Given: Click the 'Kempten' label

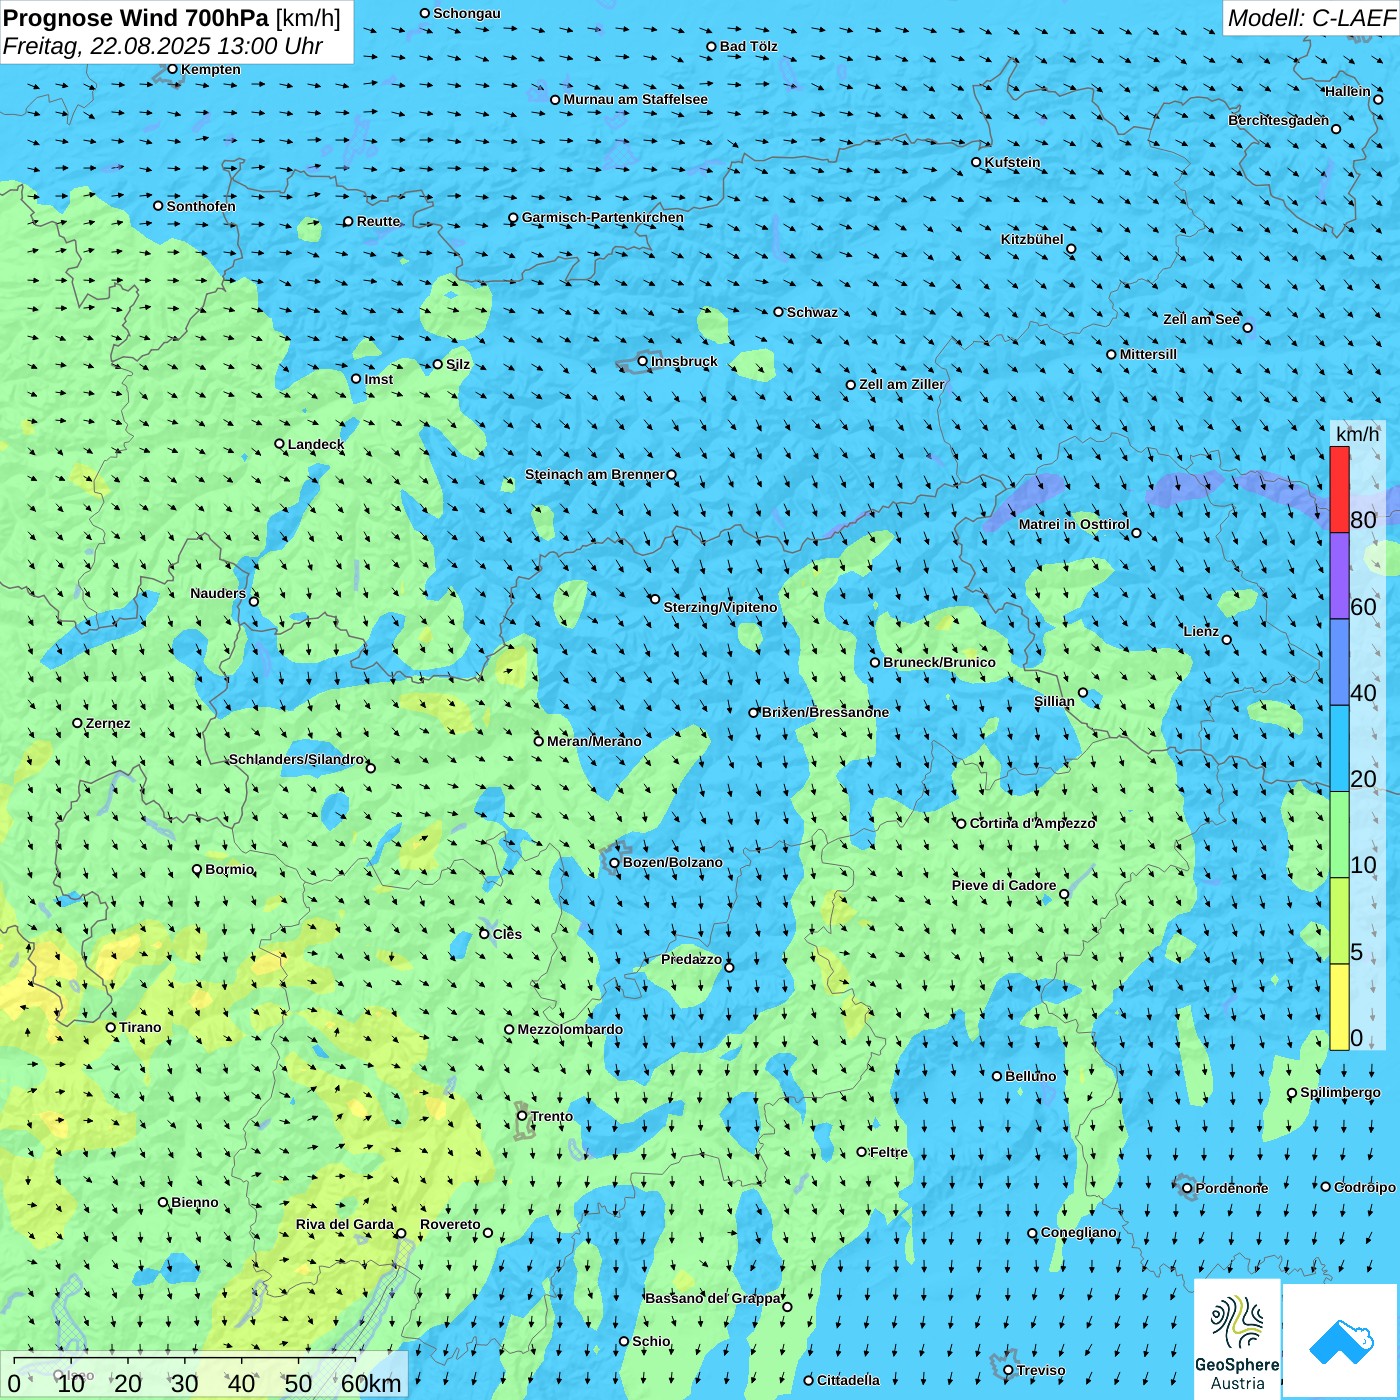Looking at the screenshot, I should click(211, 69).
